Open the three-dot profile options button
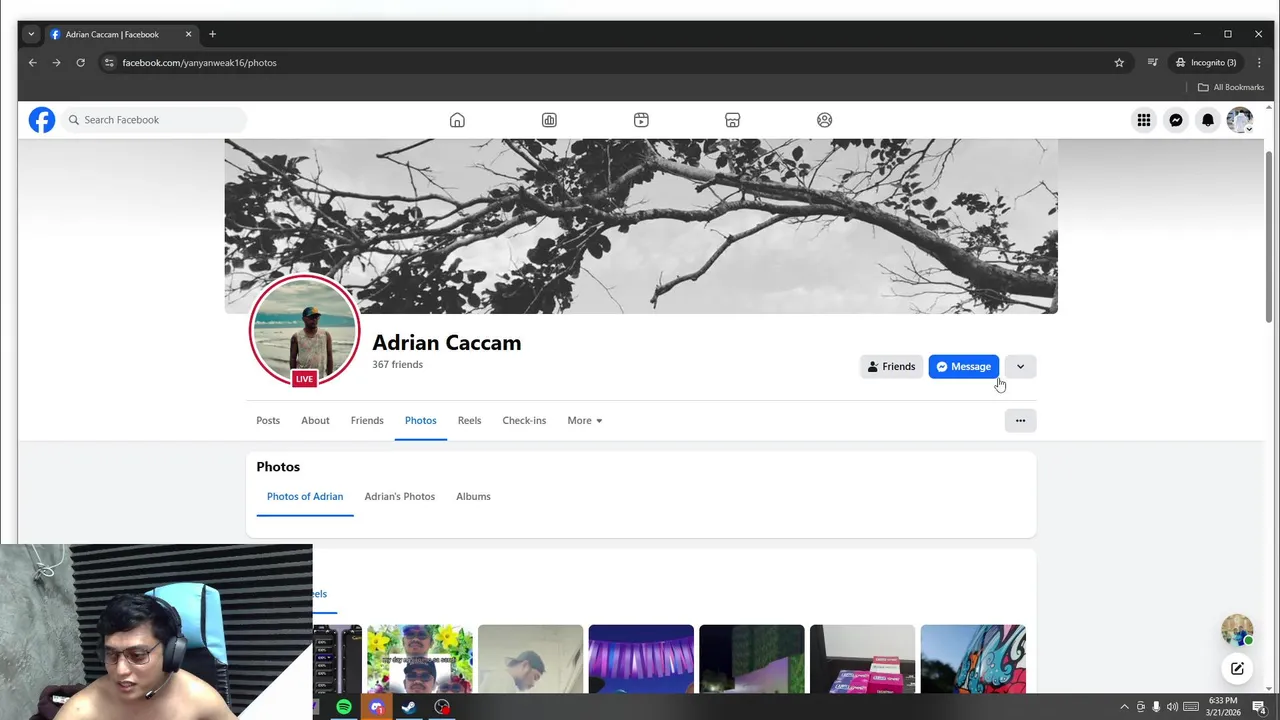The width and height of the screenshot is (1280, 720). [1020, 420]
